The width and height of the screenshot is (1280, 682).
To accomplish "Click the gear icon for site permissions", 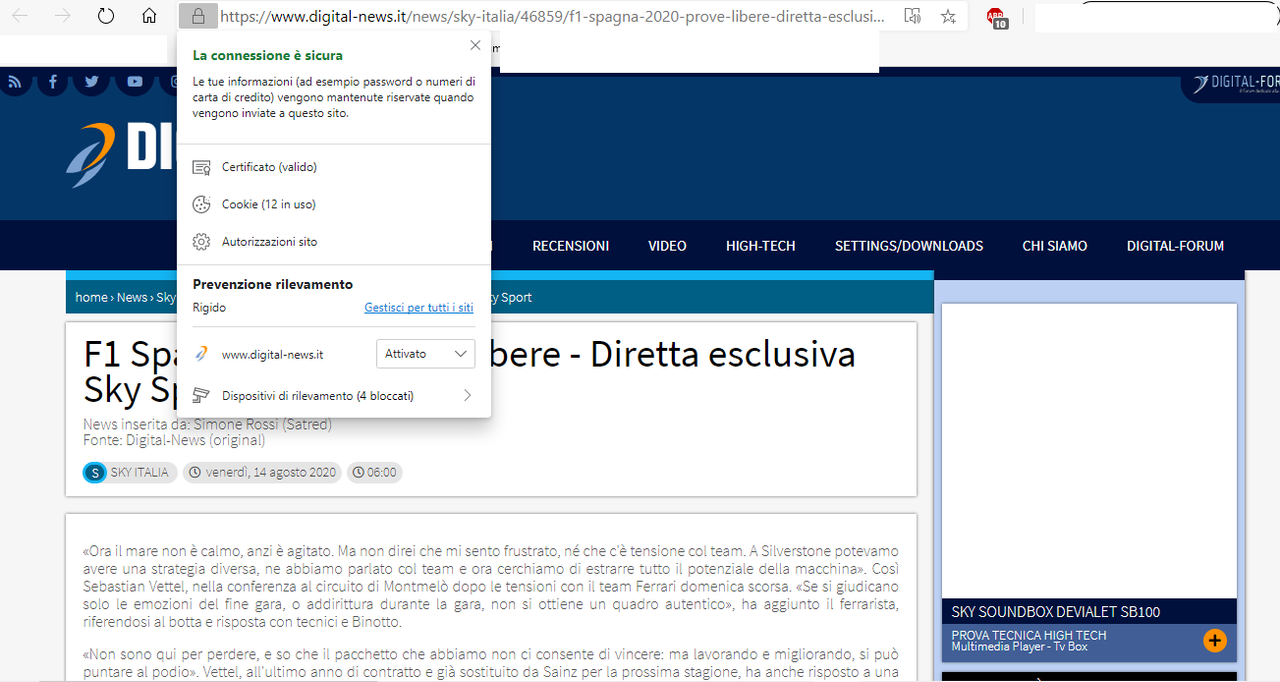I will point(201,242).
